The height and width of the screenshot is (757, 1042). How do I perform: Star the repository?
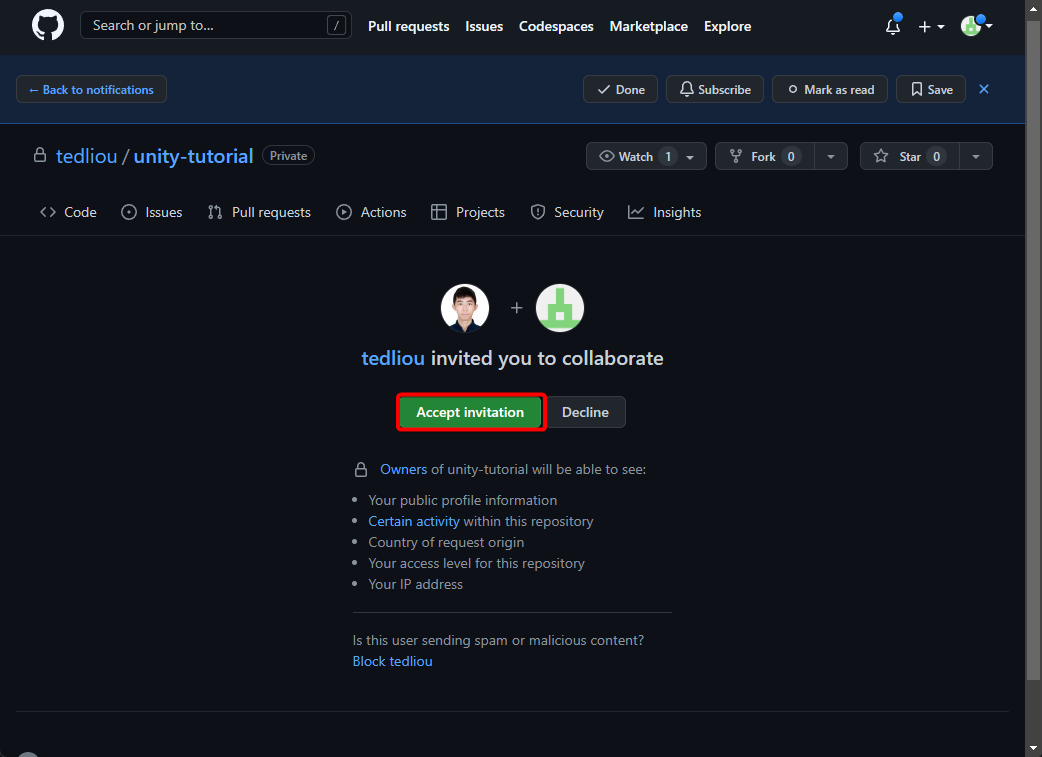pos(910,156)
